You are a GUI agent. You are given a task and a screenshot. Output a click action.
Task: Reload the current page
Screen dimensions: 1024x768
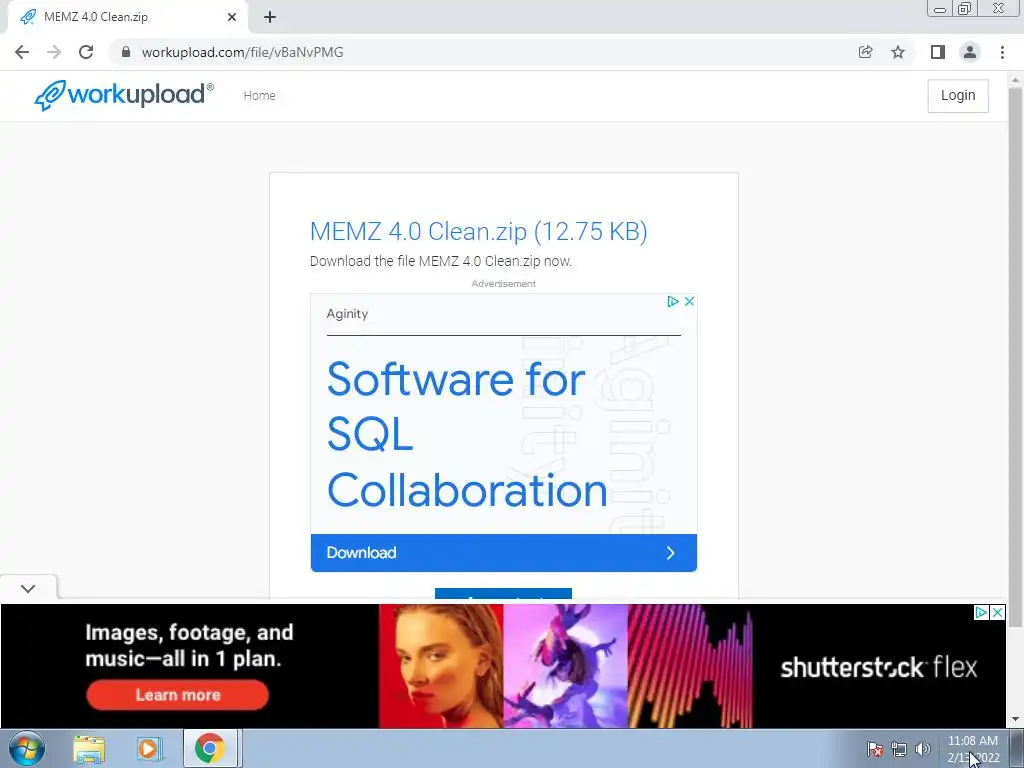(86, 52)
